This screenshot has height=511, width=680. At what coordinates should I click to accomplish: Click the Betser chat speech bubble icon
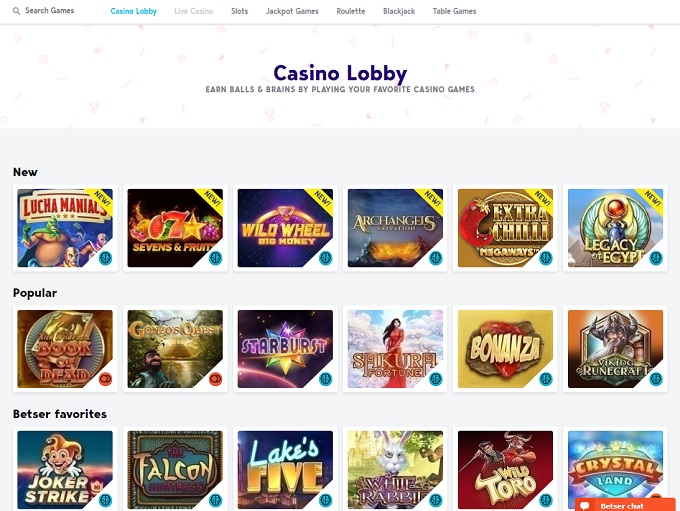tap(585, 506)
